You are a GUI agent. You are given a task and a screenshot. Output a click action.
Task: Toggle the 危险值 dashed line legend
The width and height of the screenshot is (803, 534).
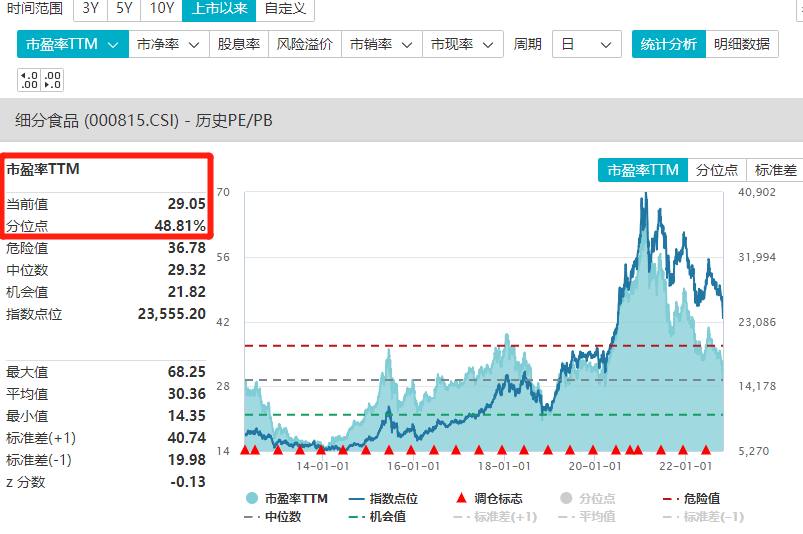point(670,498)
